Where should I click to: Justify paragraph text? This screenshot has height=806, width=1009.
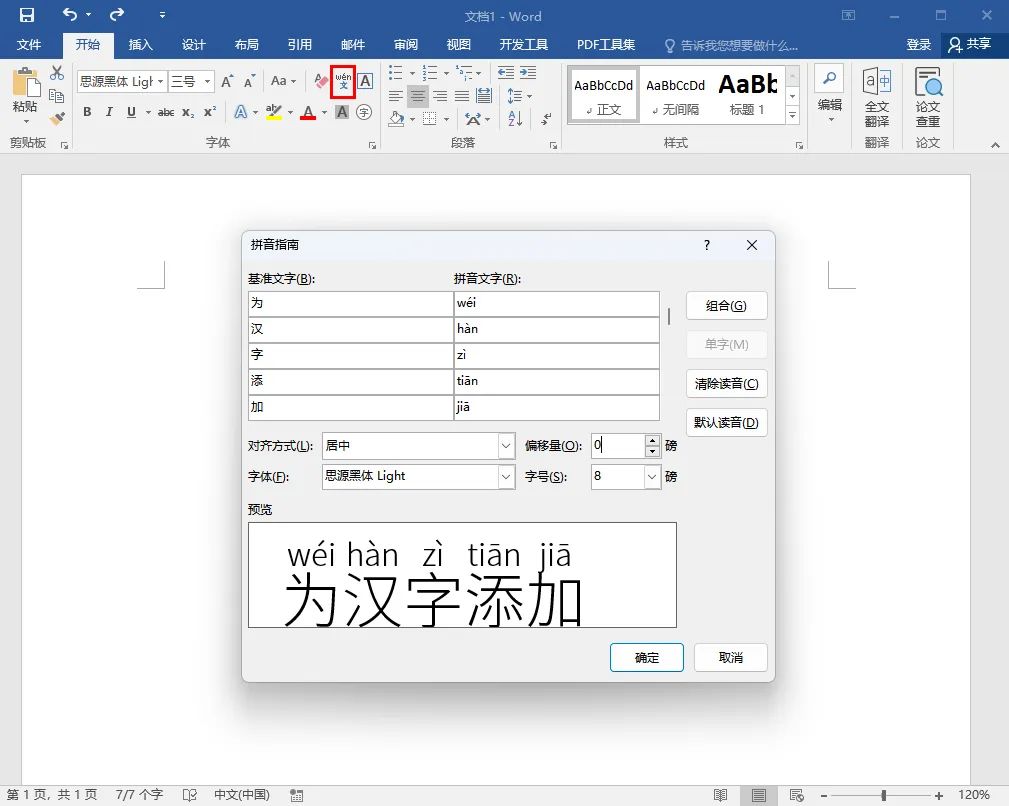[x=462, y=96]
